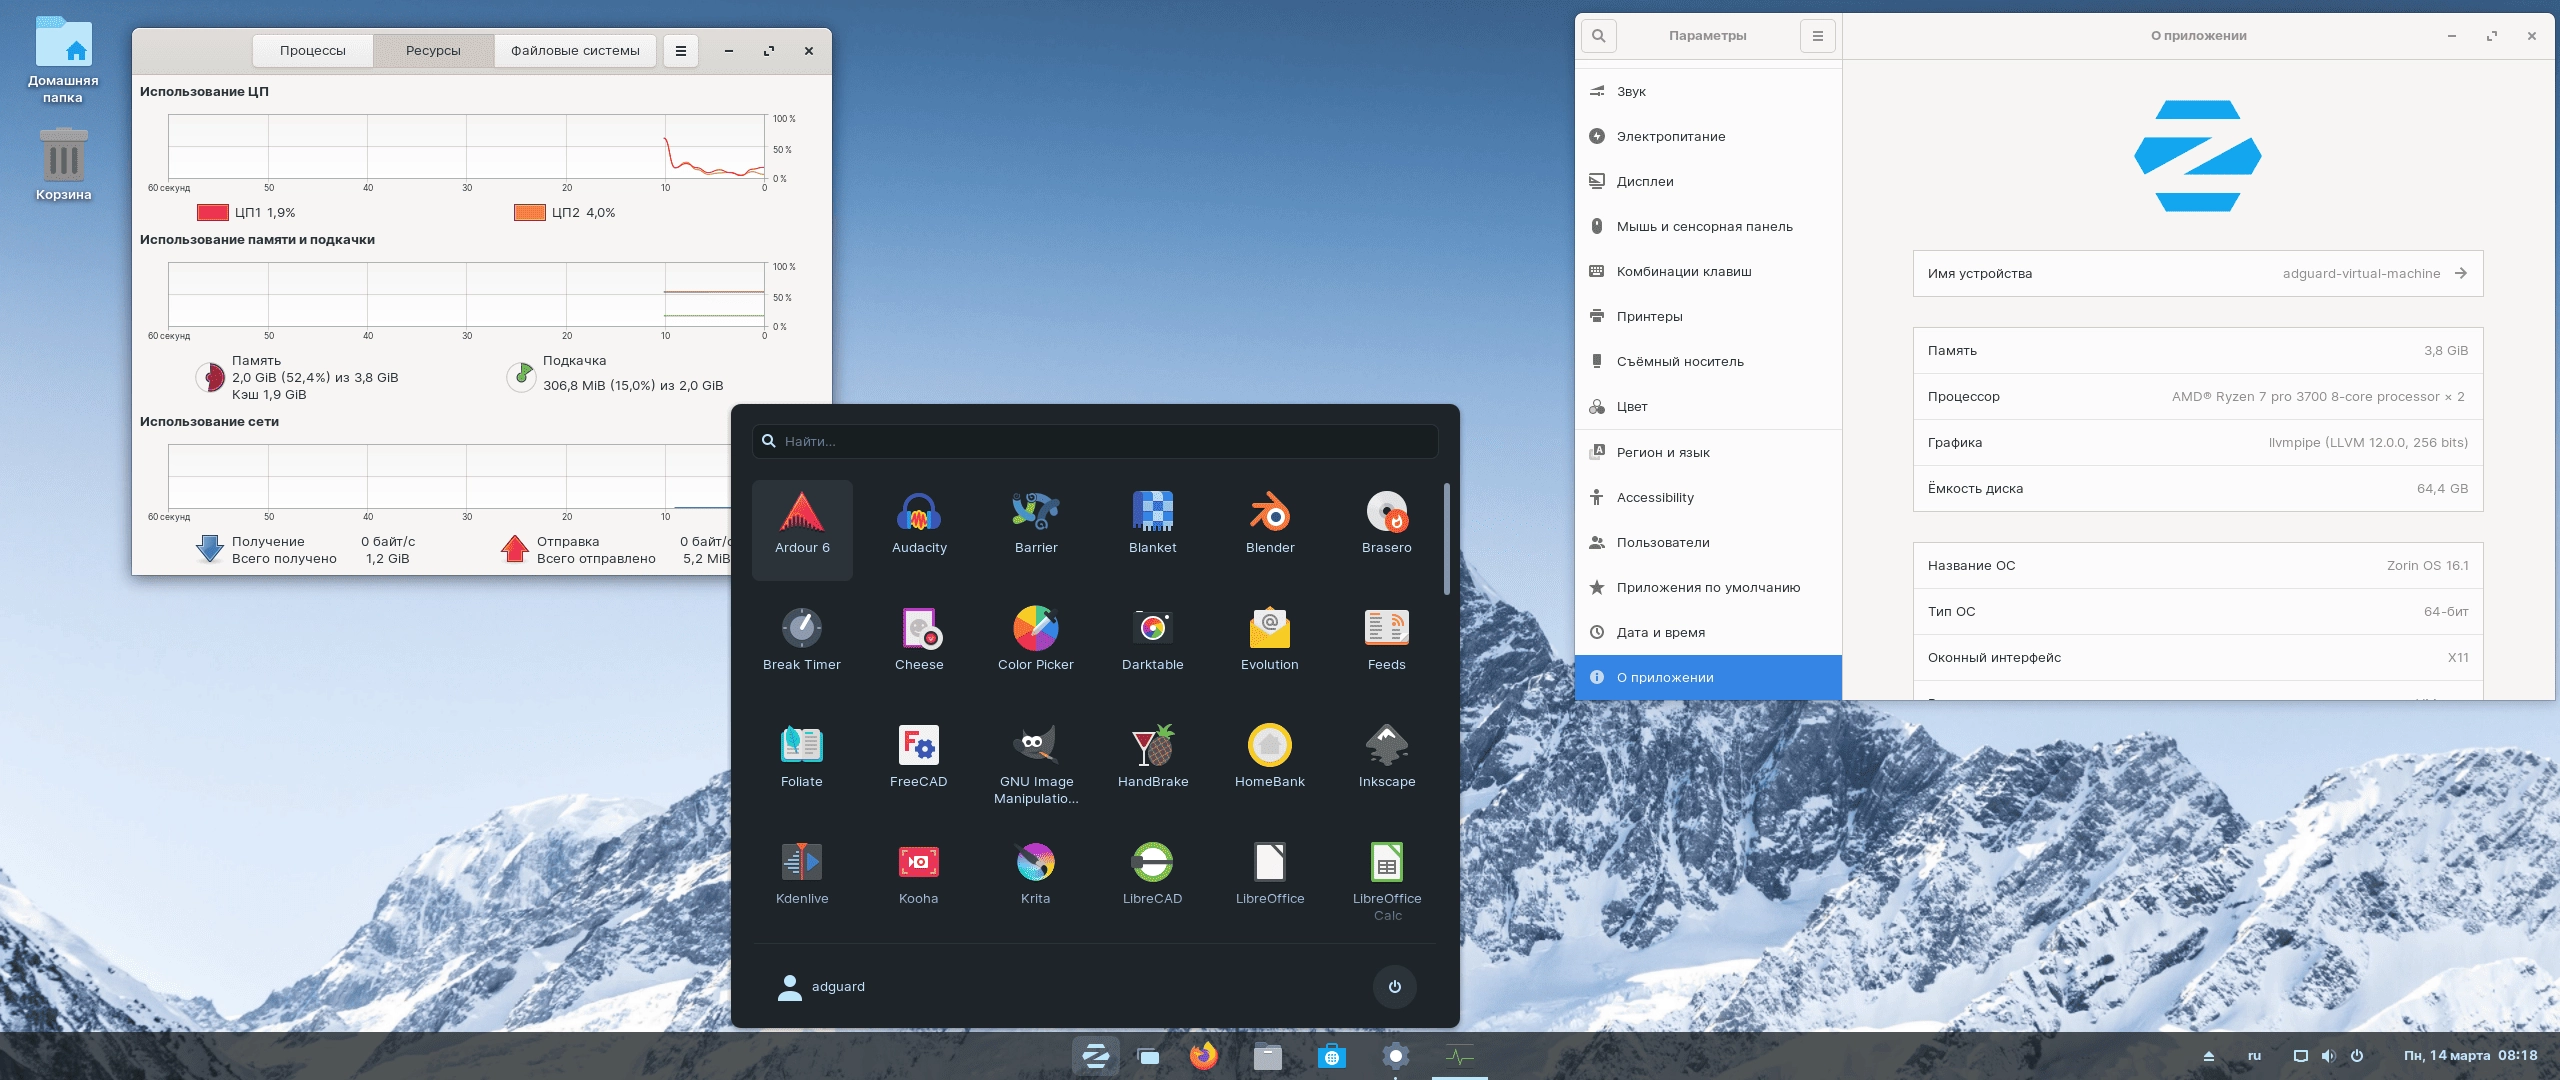Screen dimensions: 2560x1080
Task: Launch Ardour 6 from the app menu
Action: click(x=802, y=529)
